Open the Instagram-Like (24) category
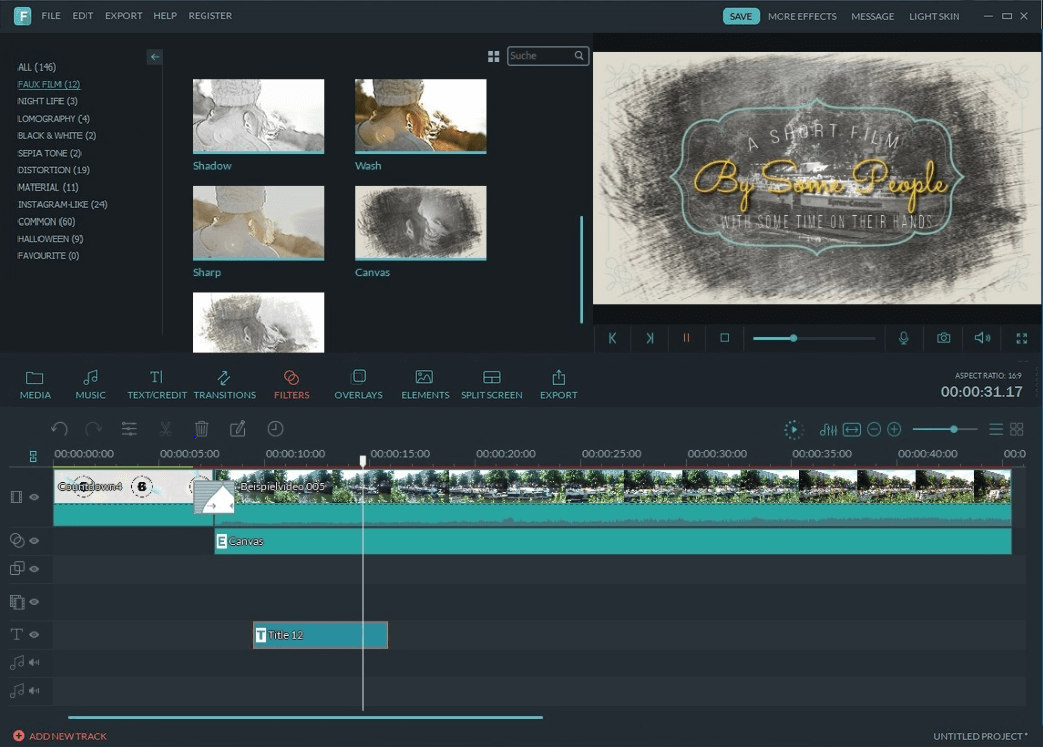Screen dimensions: 1043x747 coord(62,204)
